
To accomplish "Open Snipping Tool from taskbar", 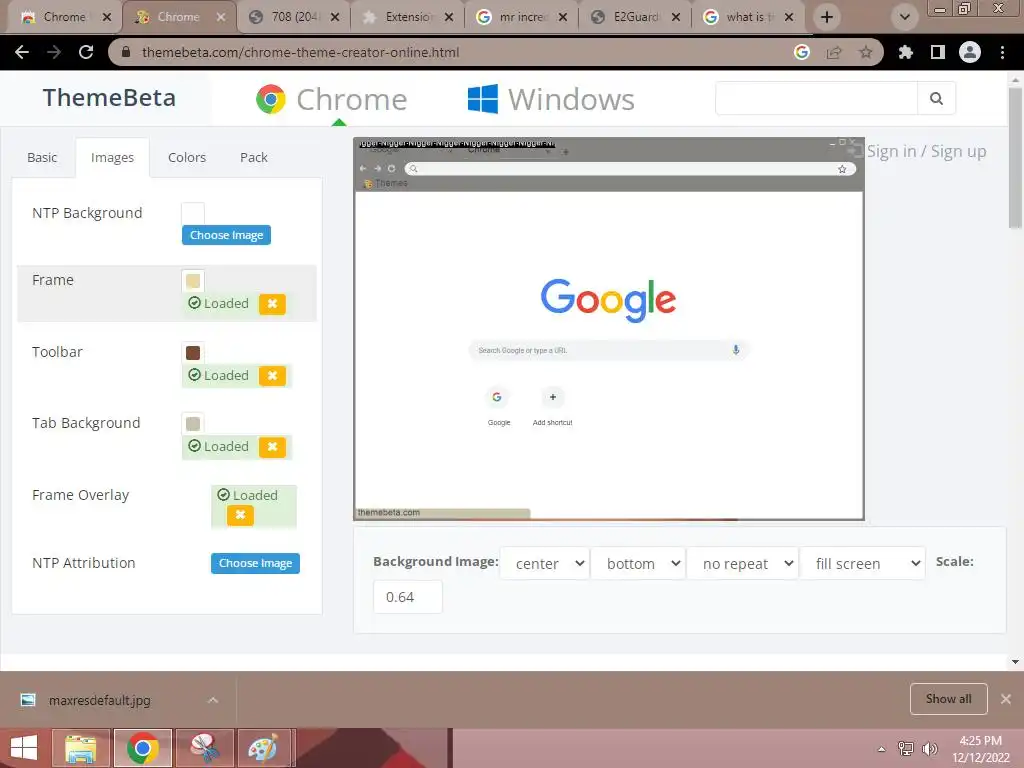I will click(x=204, y=748).
